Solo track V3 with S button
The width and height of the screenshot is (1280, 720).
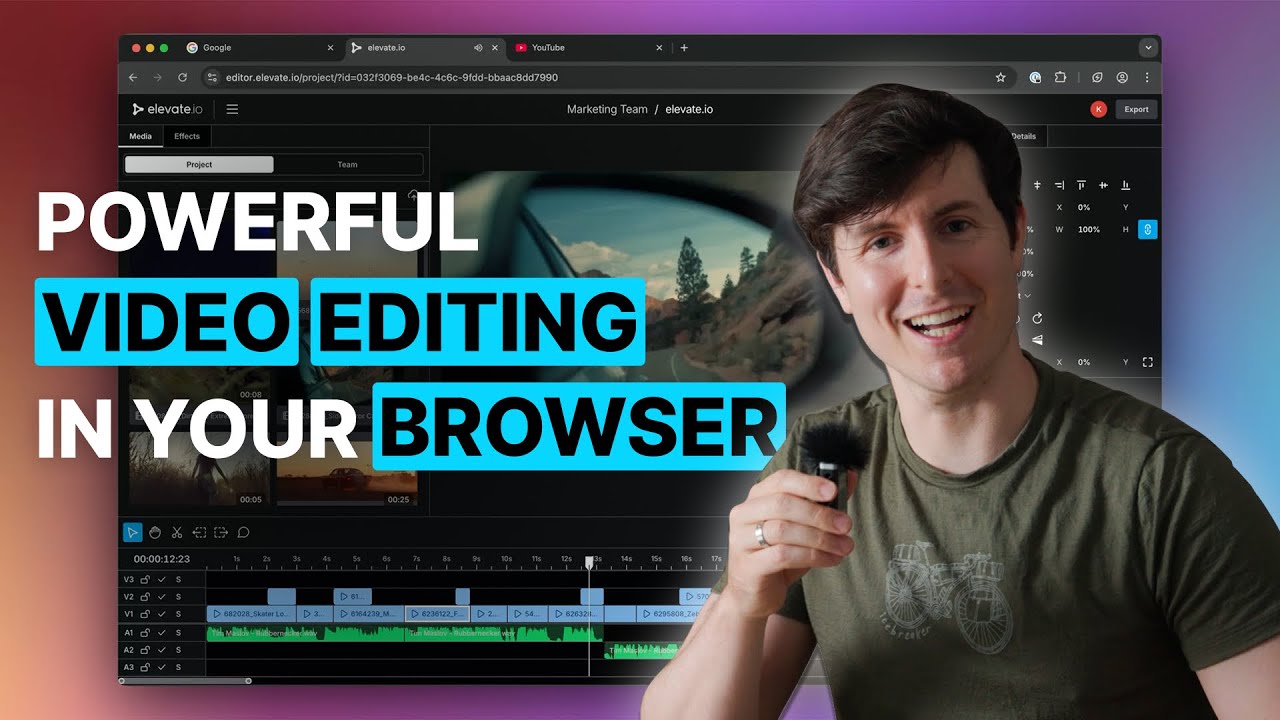179,579
